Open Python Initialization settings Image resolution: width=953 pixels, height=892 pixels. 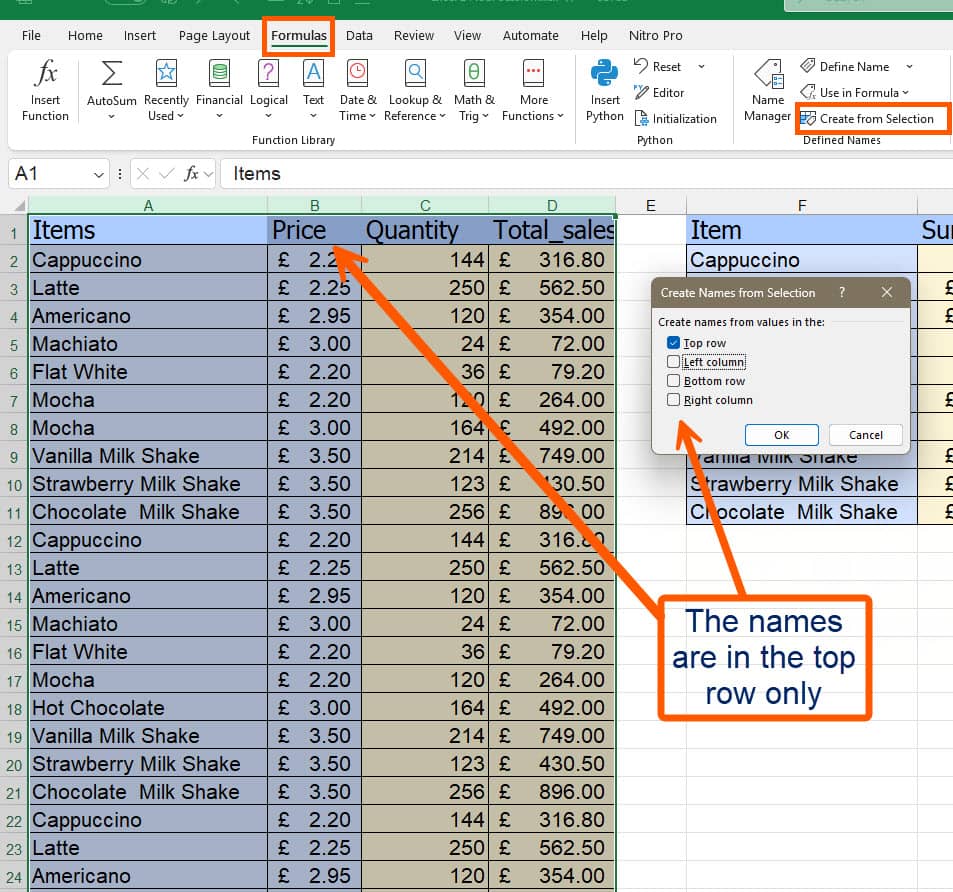(675, 118)
